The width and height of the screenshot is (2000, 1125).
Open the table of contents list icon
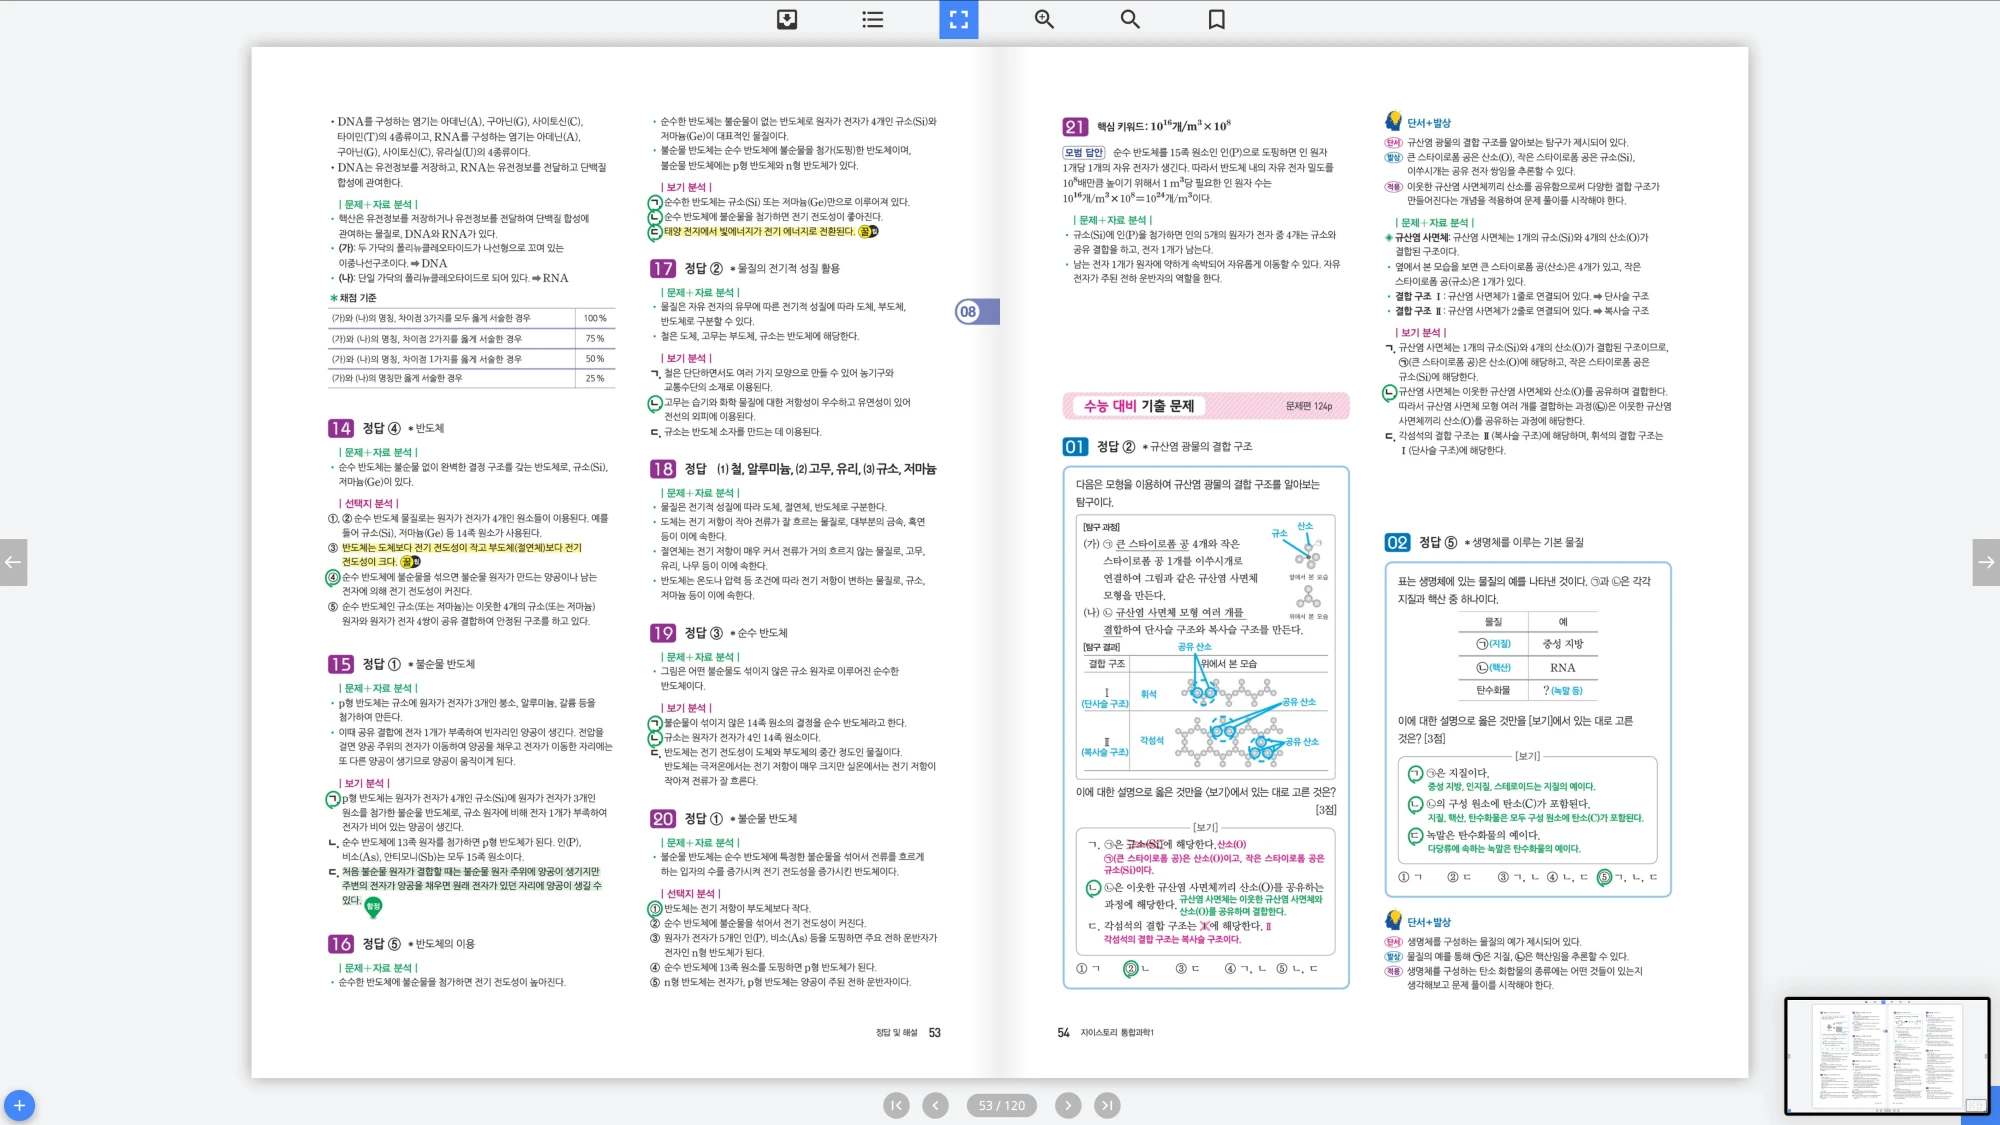click(x=872, y=19)
